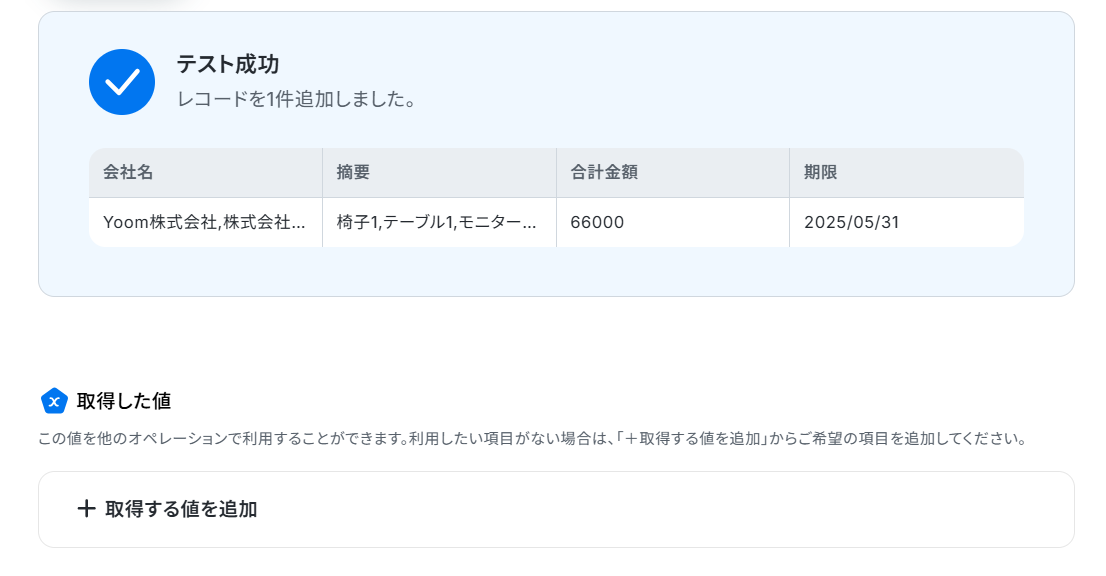Viewport: 1106px width, 576px height.
Task: Click the Yoom株式会社 company name cell
Action: [x=205, y=222]
